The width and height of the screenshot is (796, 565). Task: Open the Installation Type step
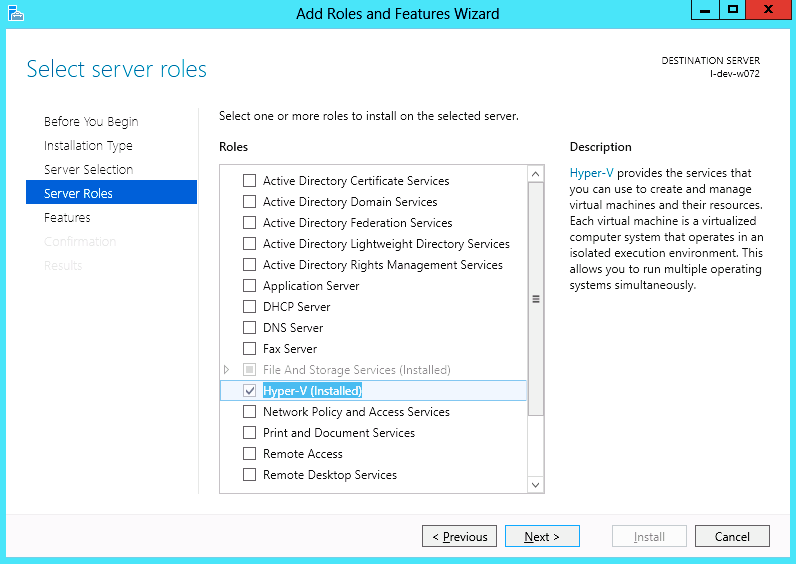pyautogui.click(x=88, y=146)
